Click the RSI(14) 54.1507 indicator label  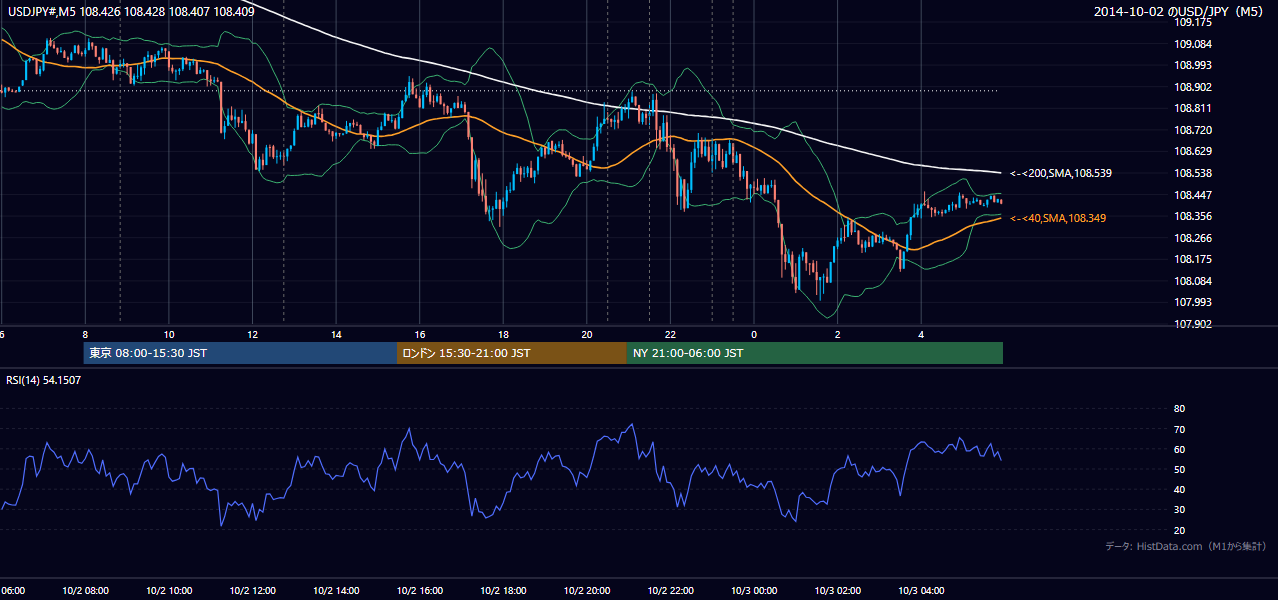44,380
